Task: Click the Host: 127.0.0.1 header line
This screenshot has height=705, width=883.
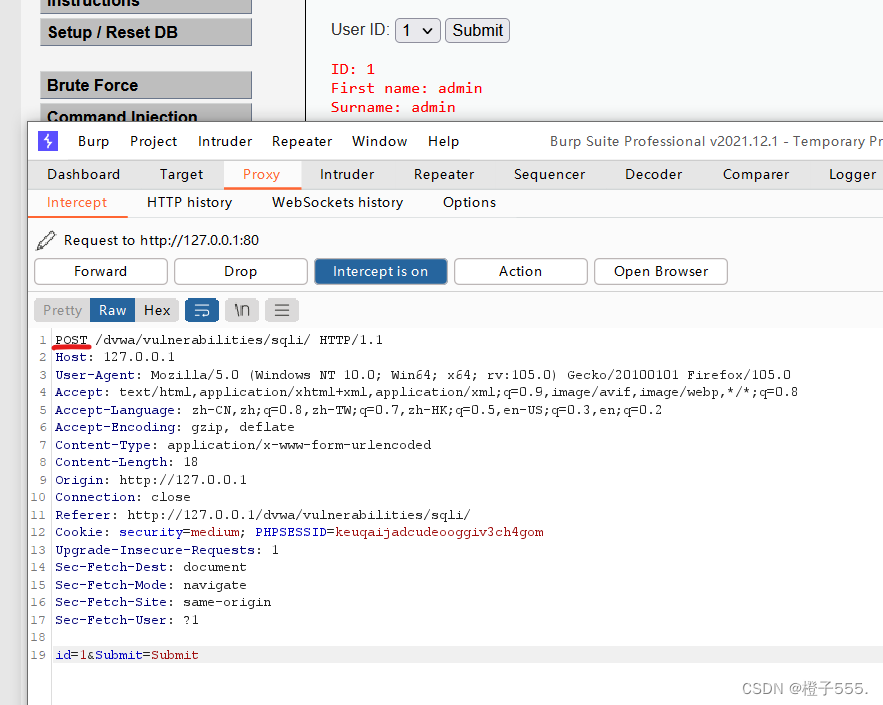Action: pos(115,357)
